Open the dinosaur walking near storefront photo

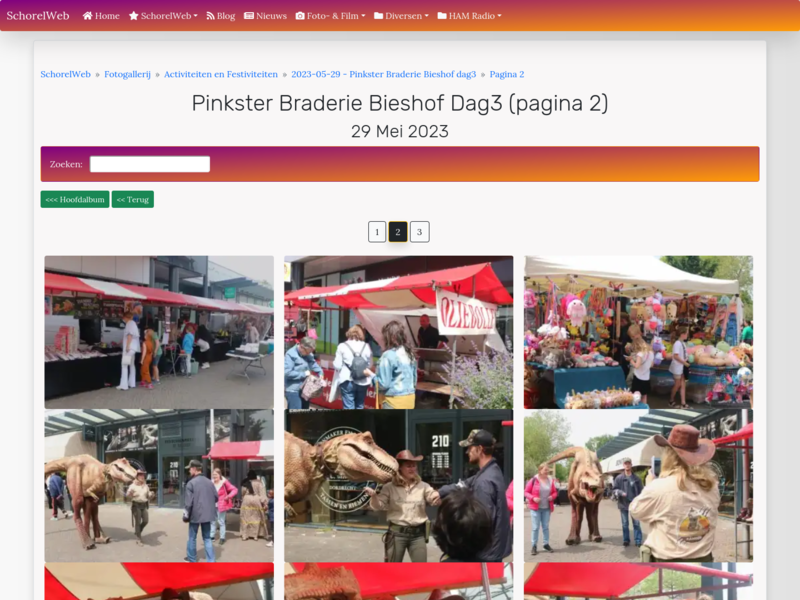tap(159, 486)
